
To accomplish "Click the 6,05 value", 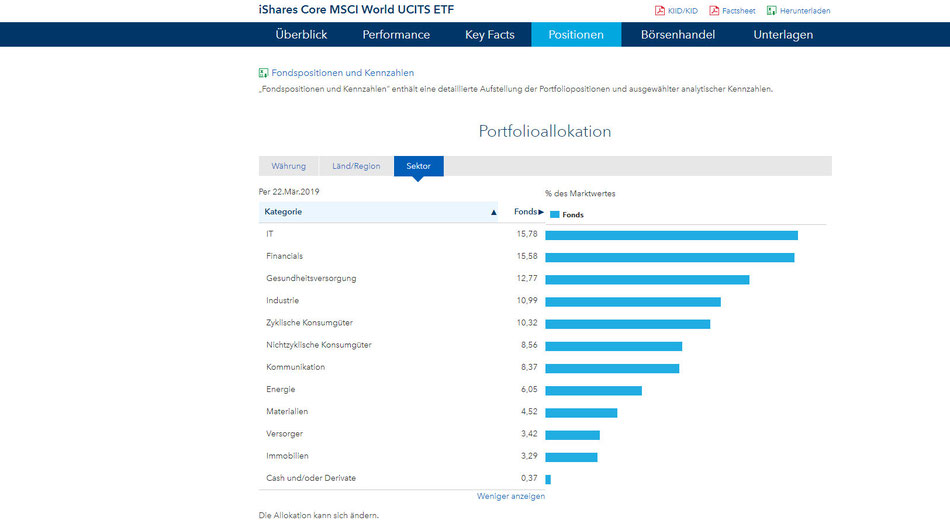I will (x=529, y=390).
